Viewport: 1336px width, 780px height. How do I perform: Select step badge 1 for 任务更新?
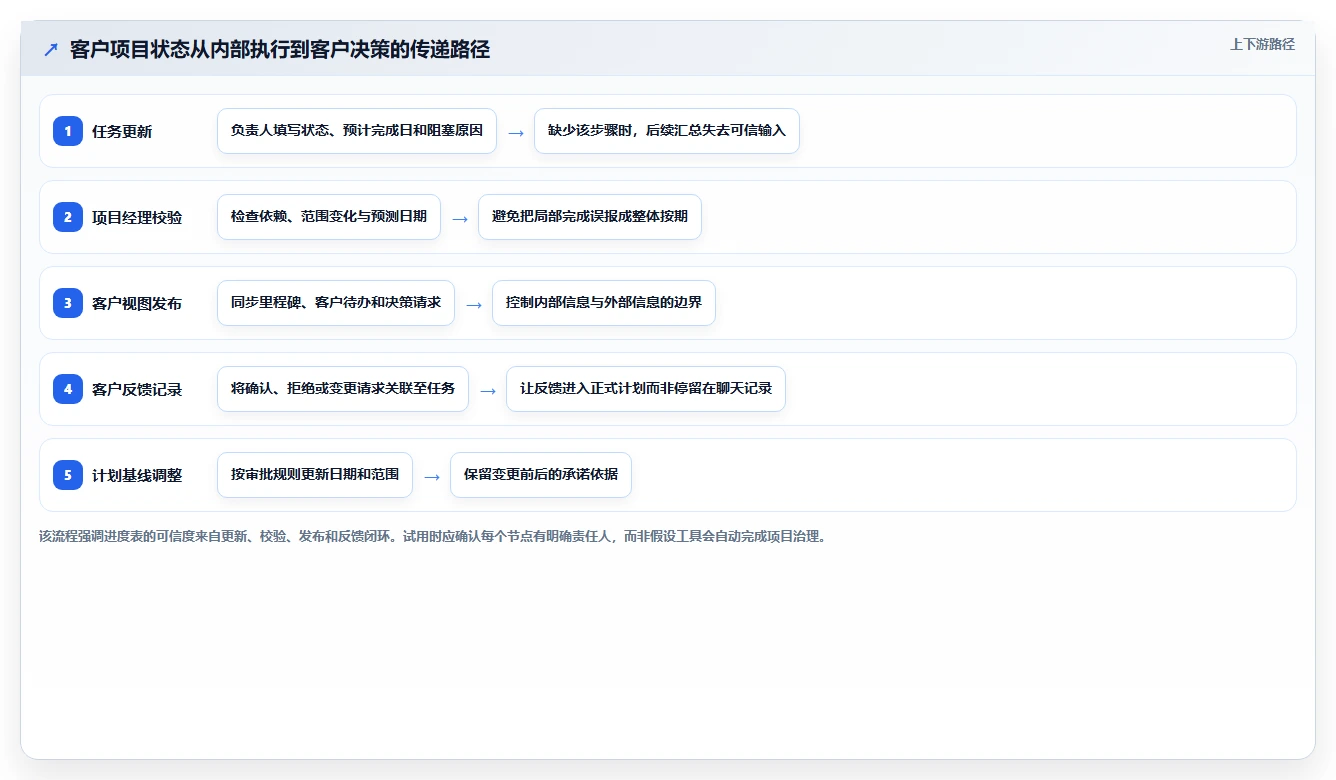point(68,130)
